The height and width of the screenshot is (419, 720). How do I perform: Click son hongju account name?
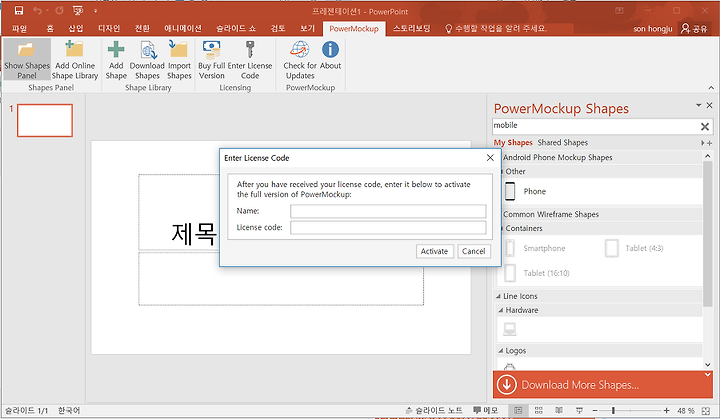point(652,28)
